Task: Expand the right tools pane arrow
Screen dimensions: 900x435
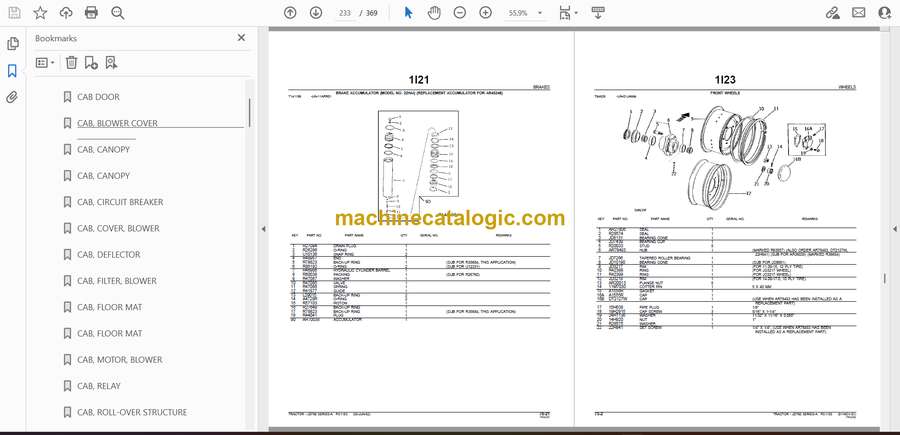Action: click(894, 229)
